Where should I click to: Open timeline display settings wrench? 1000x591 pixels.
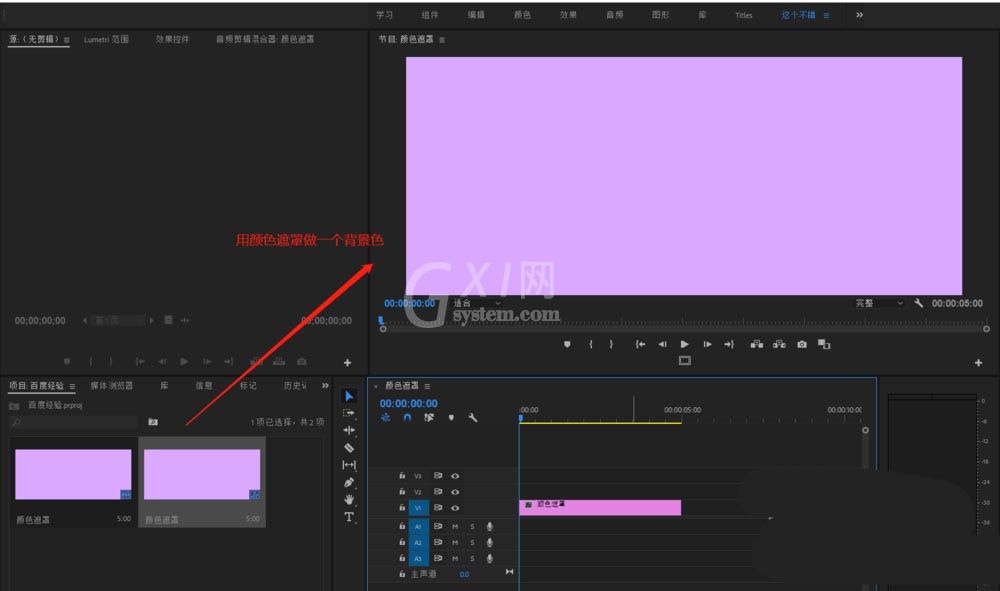pyautogui.click(x=473, y=418)
